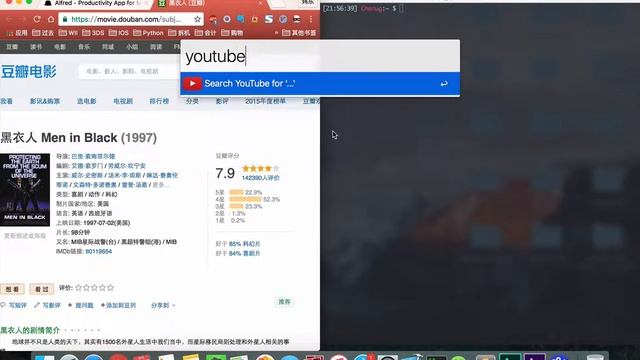
Task: Open 同城 in Douban top navigation
Action: click(x=108, y=47)
